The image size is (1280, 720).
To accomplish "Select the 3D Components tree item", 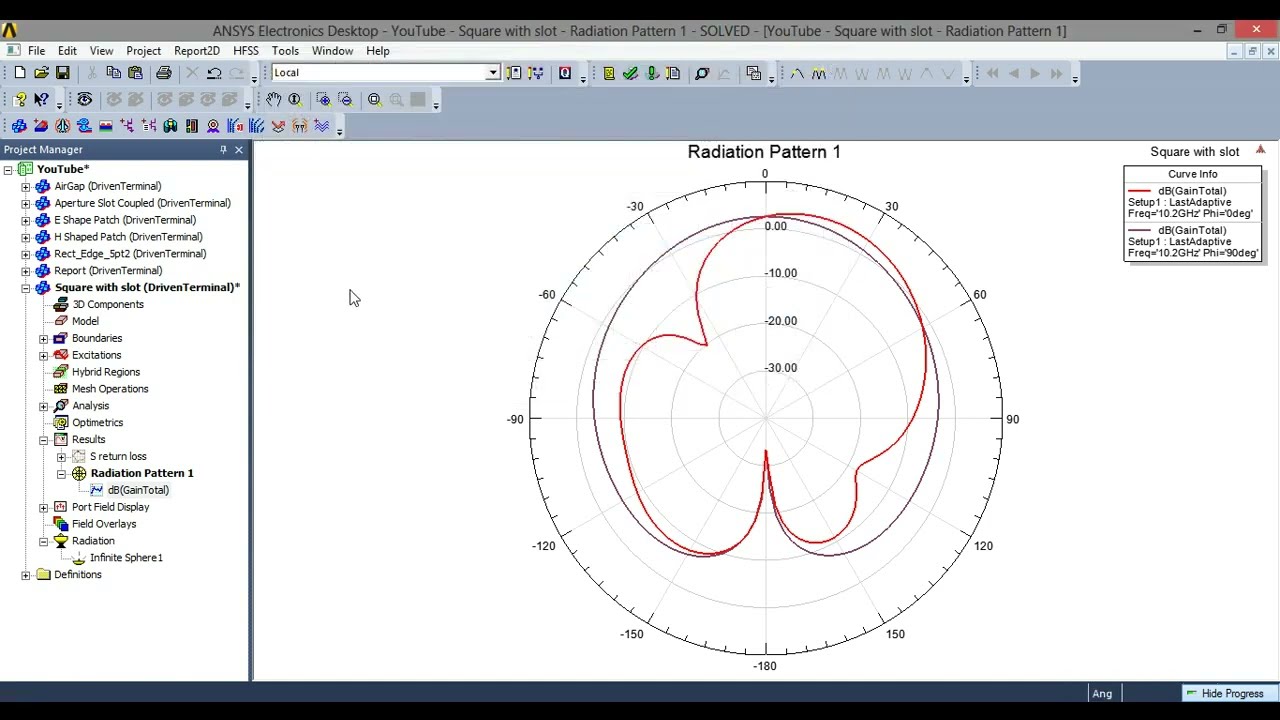I will (x=108, y=305).
